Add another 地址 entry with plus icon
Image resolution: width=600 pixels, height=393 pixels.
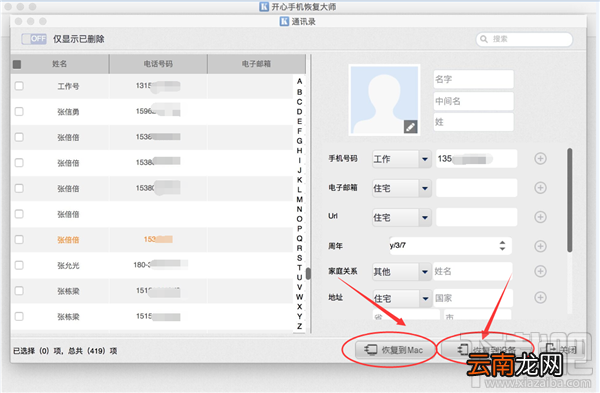click(x=540, y=297)
